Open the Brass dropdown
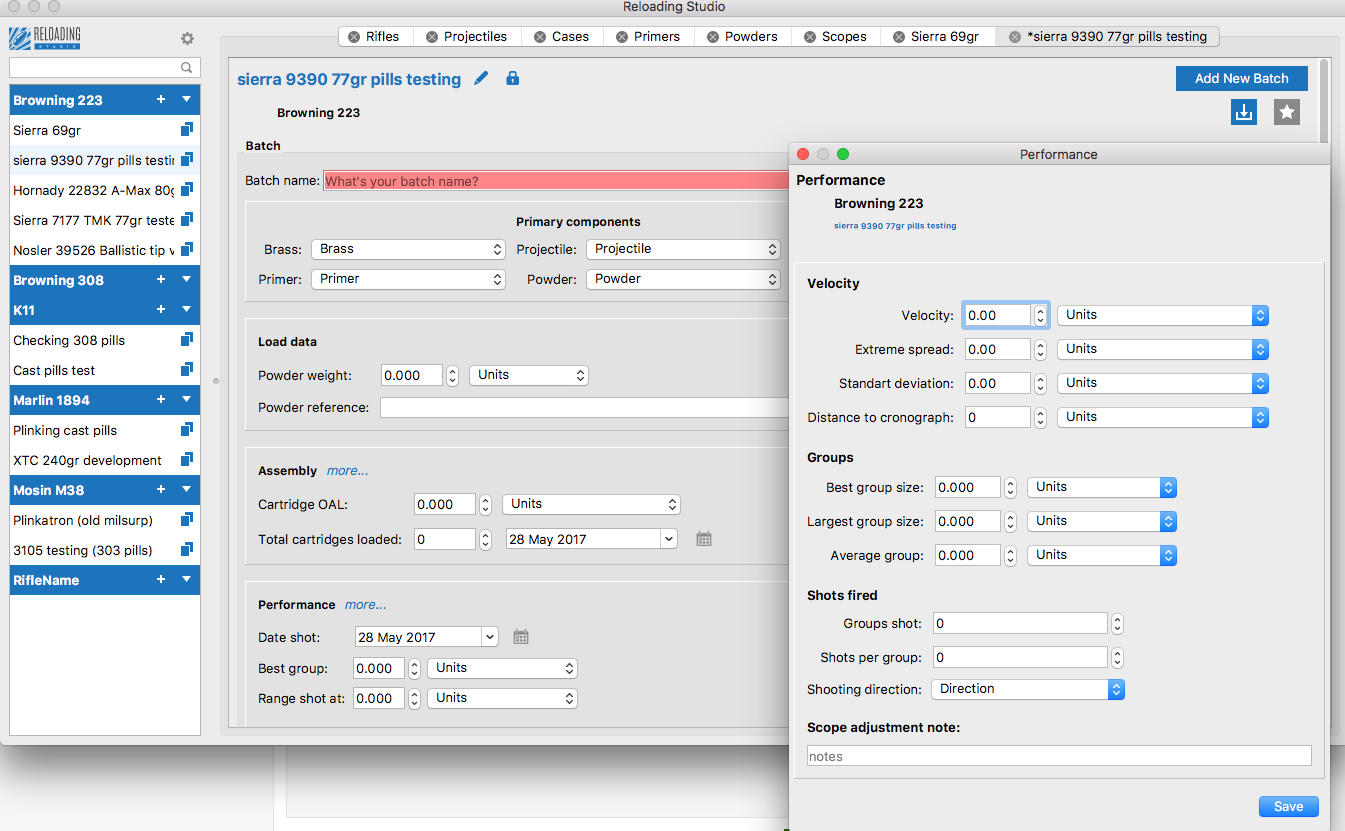 [x=408, y=249]
